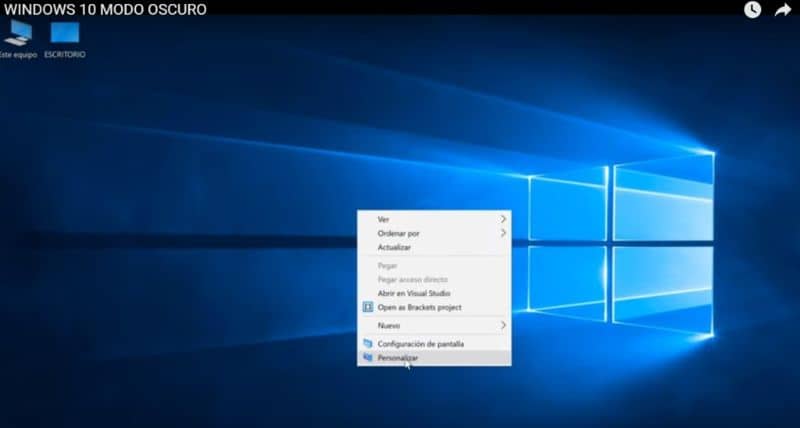The image size is (800, 428).
Task: Open the ESCRITORIO desktop shortcut
Action: coord(65,39)
